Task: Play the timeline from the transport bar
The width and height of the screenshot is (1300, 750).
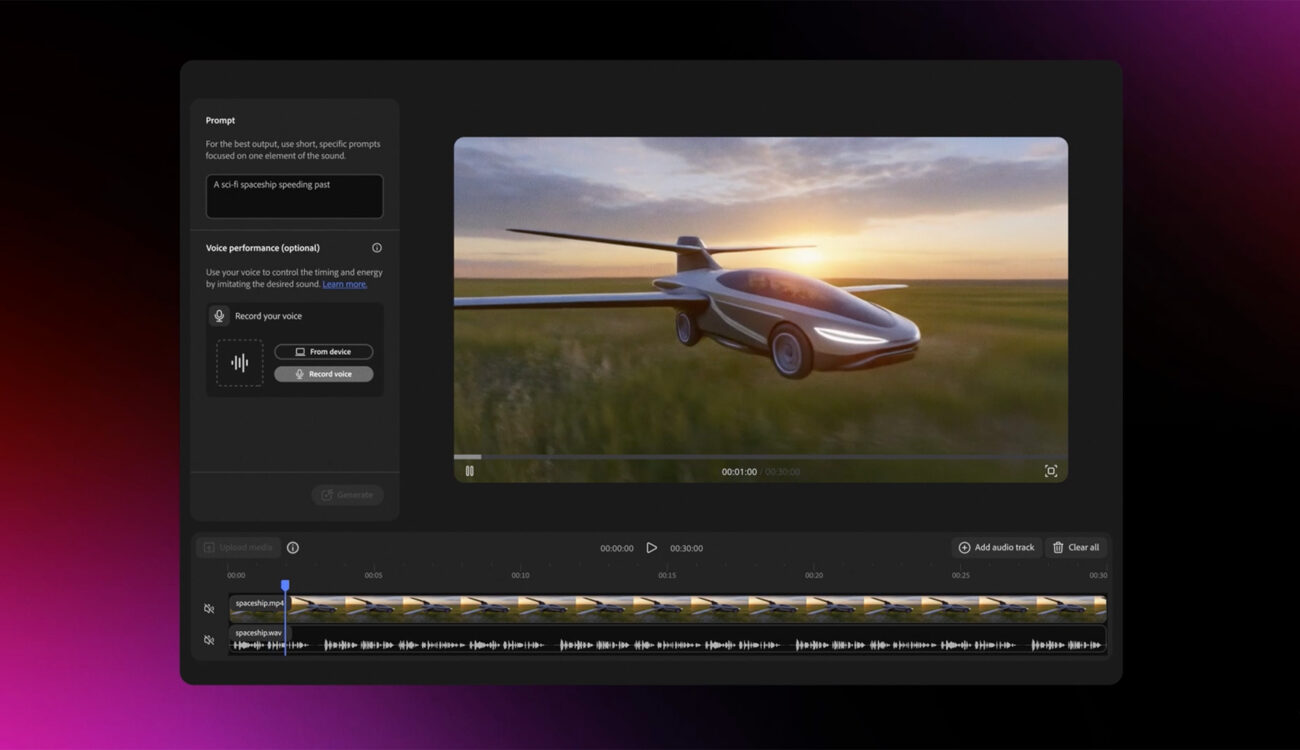Action: (x=652, y=548)
